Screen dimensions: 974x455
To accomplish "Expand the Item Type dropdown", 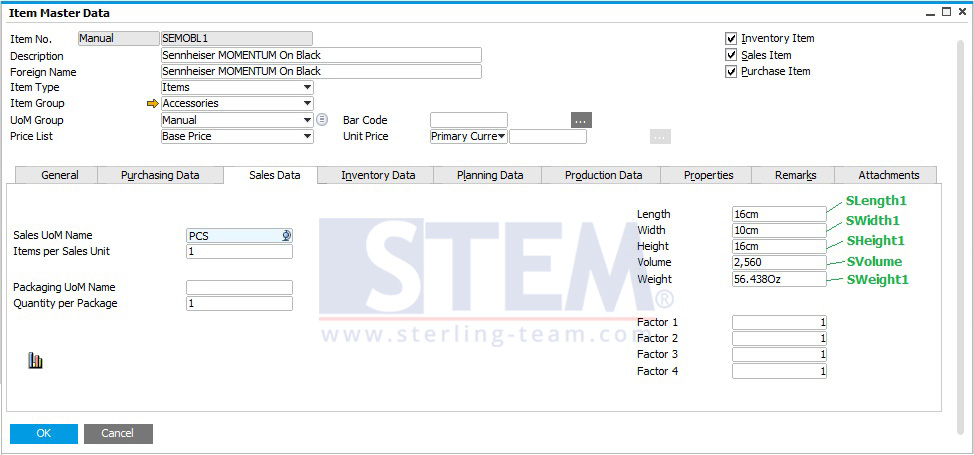I will click(307, 88).
